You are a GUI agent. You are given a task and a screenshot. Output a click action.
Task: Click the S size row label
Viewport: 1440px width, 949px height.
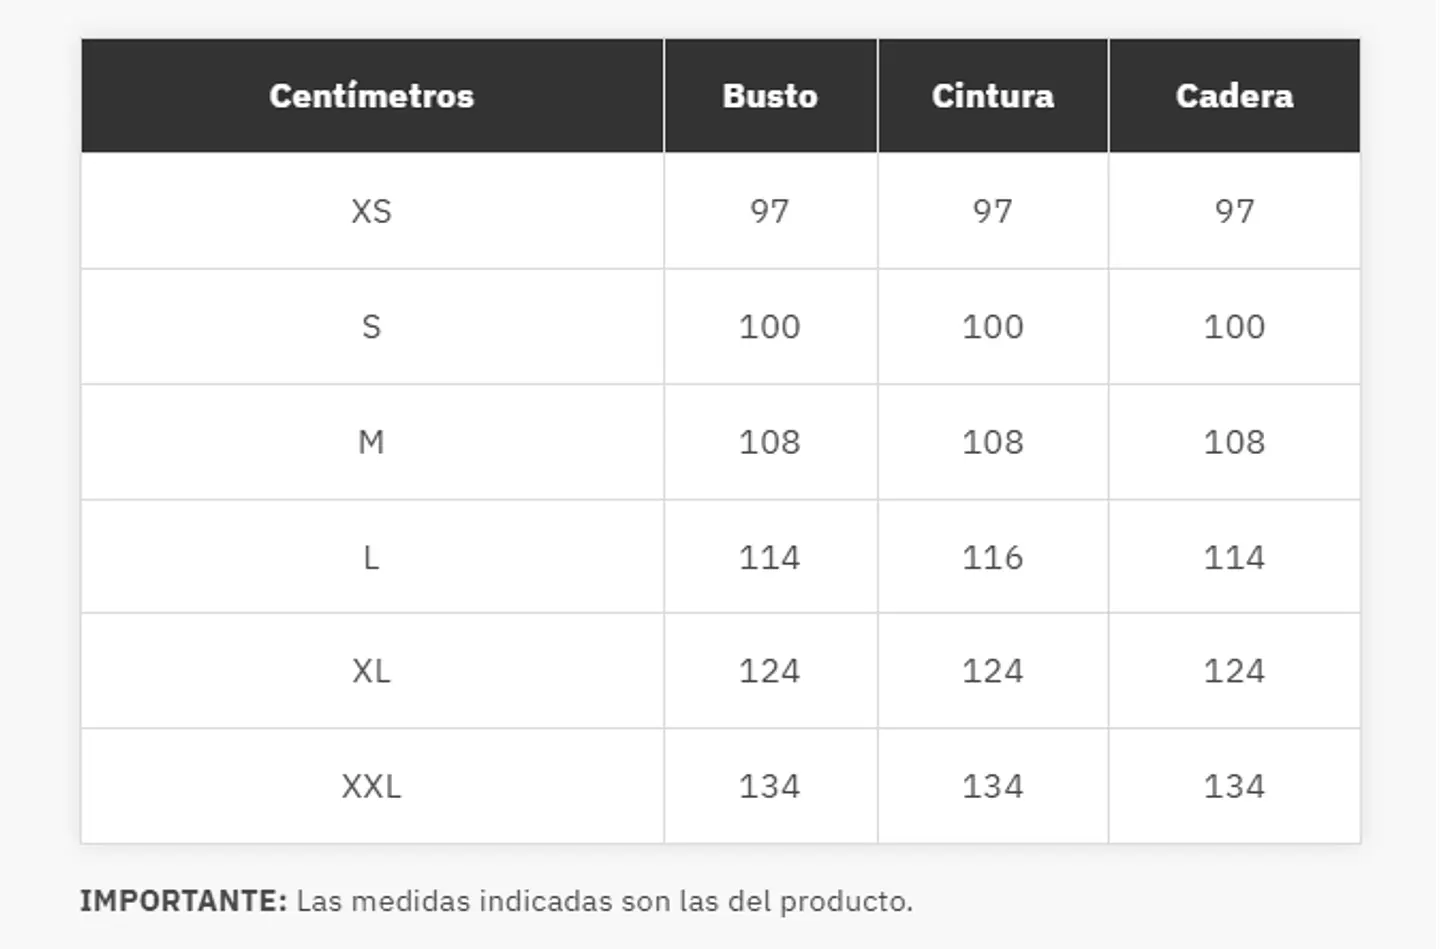tap(371, 326)
